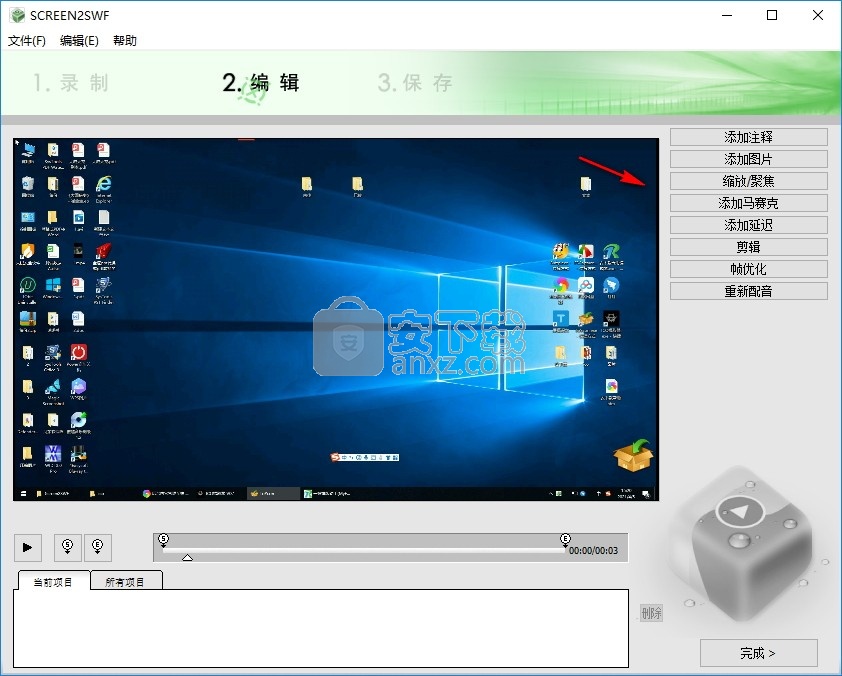This screenshot has height=676, width=842.
Task: Click the 帧优化 button
Action: (x=749, y=270)
